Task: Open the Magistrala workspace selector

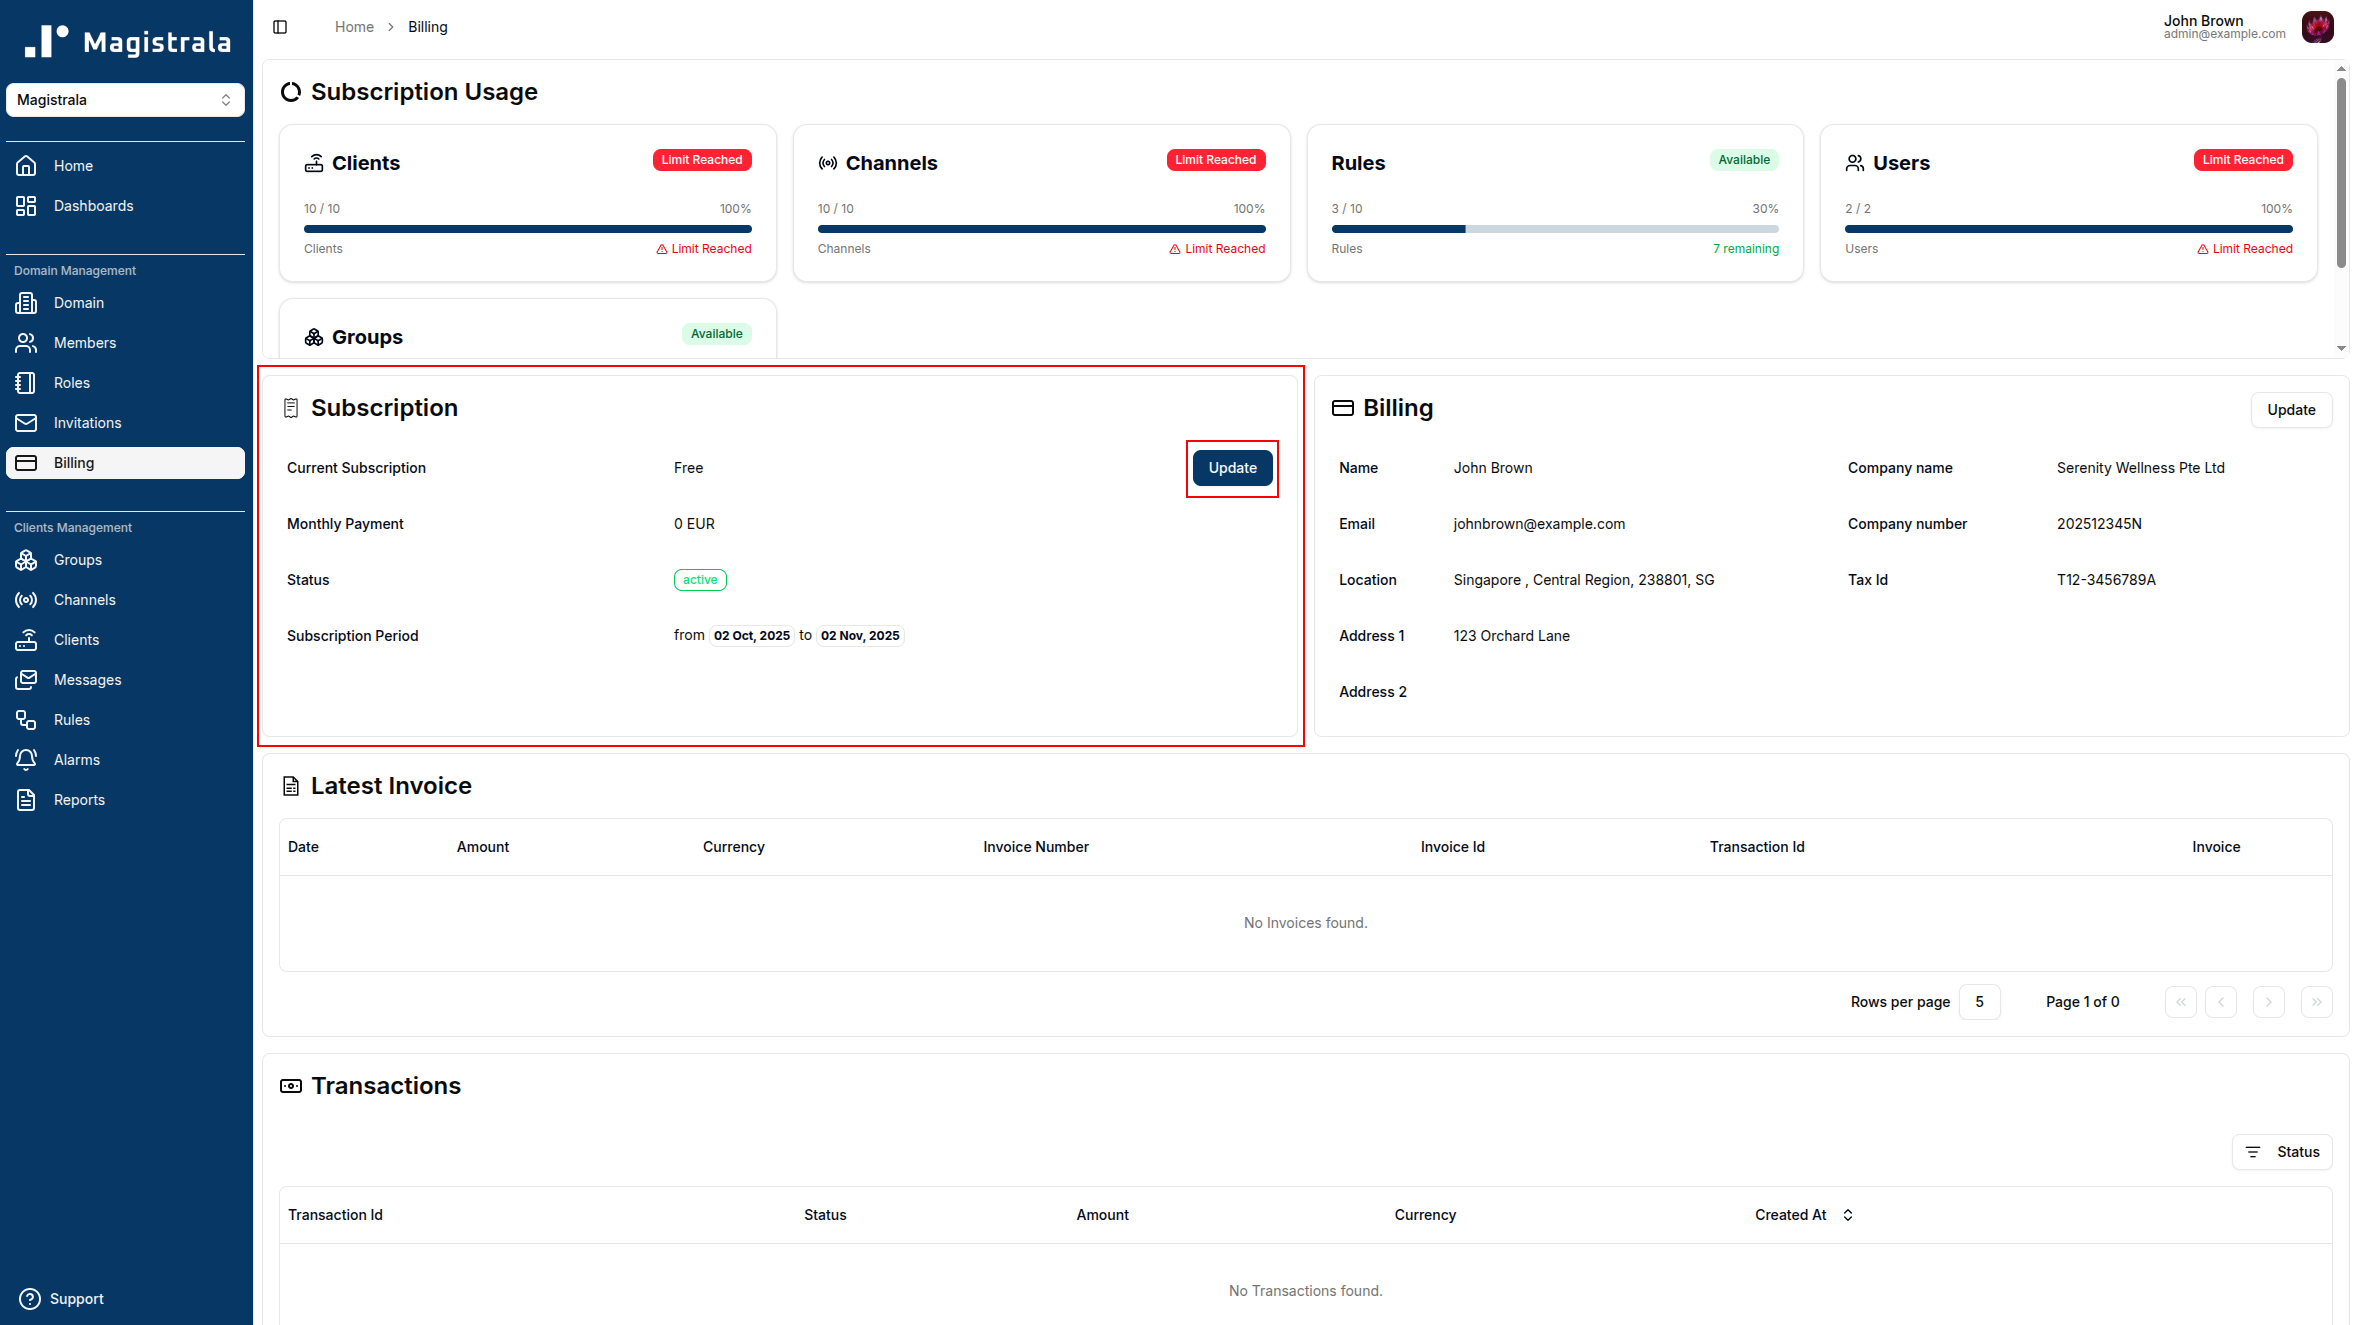Action: point(125,100)
